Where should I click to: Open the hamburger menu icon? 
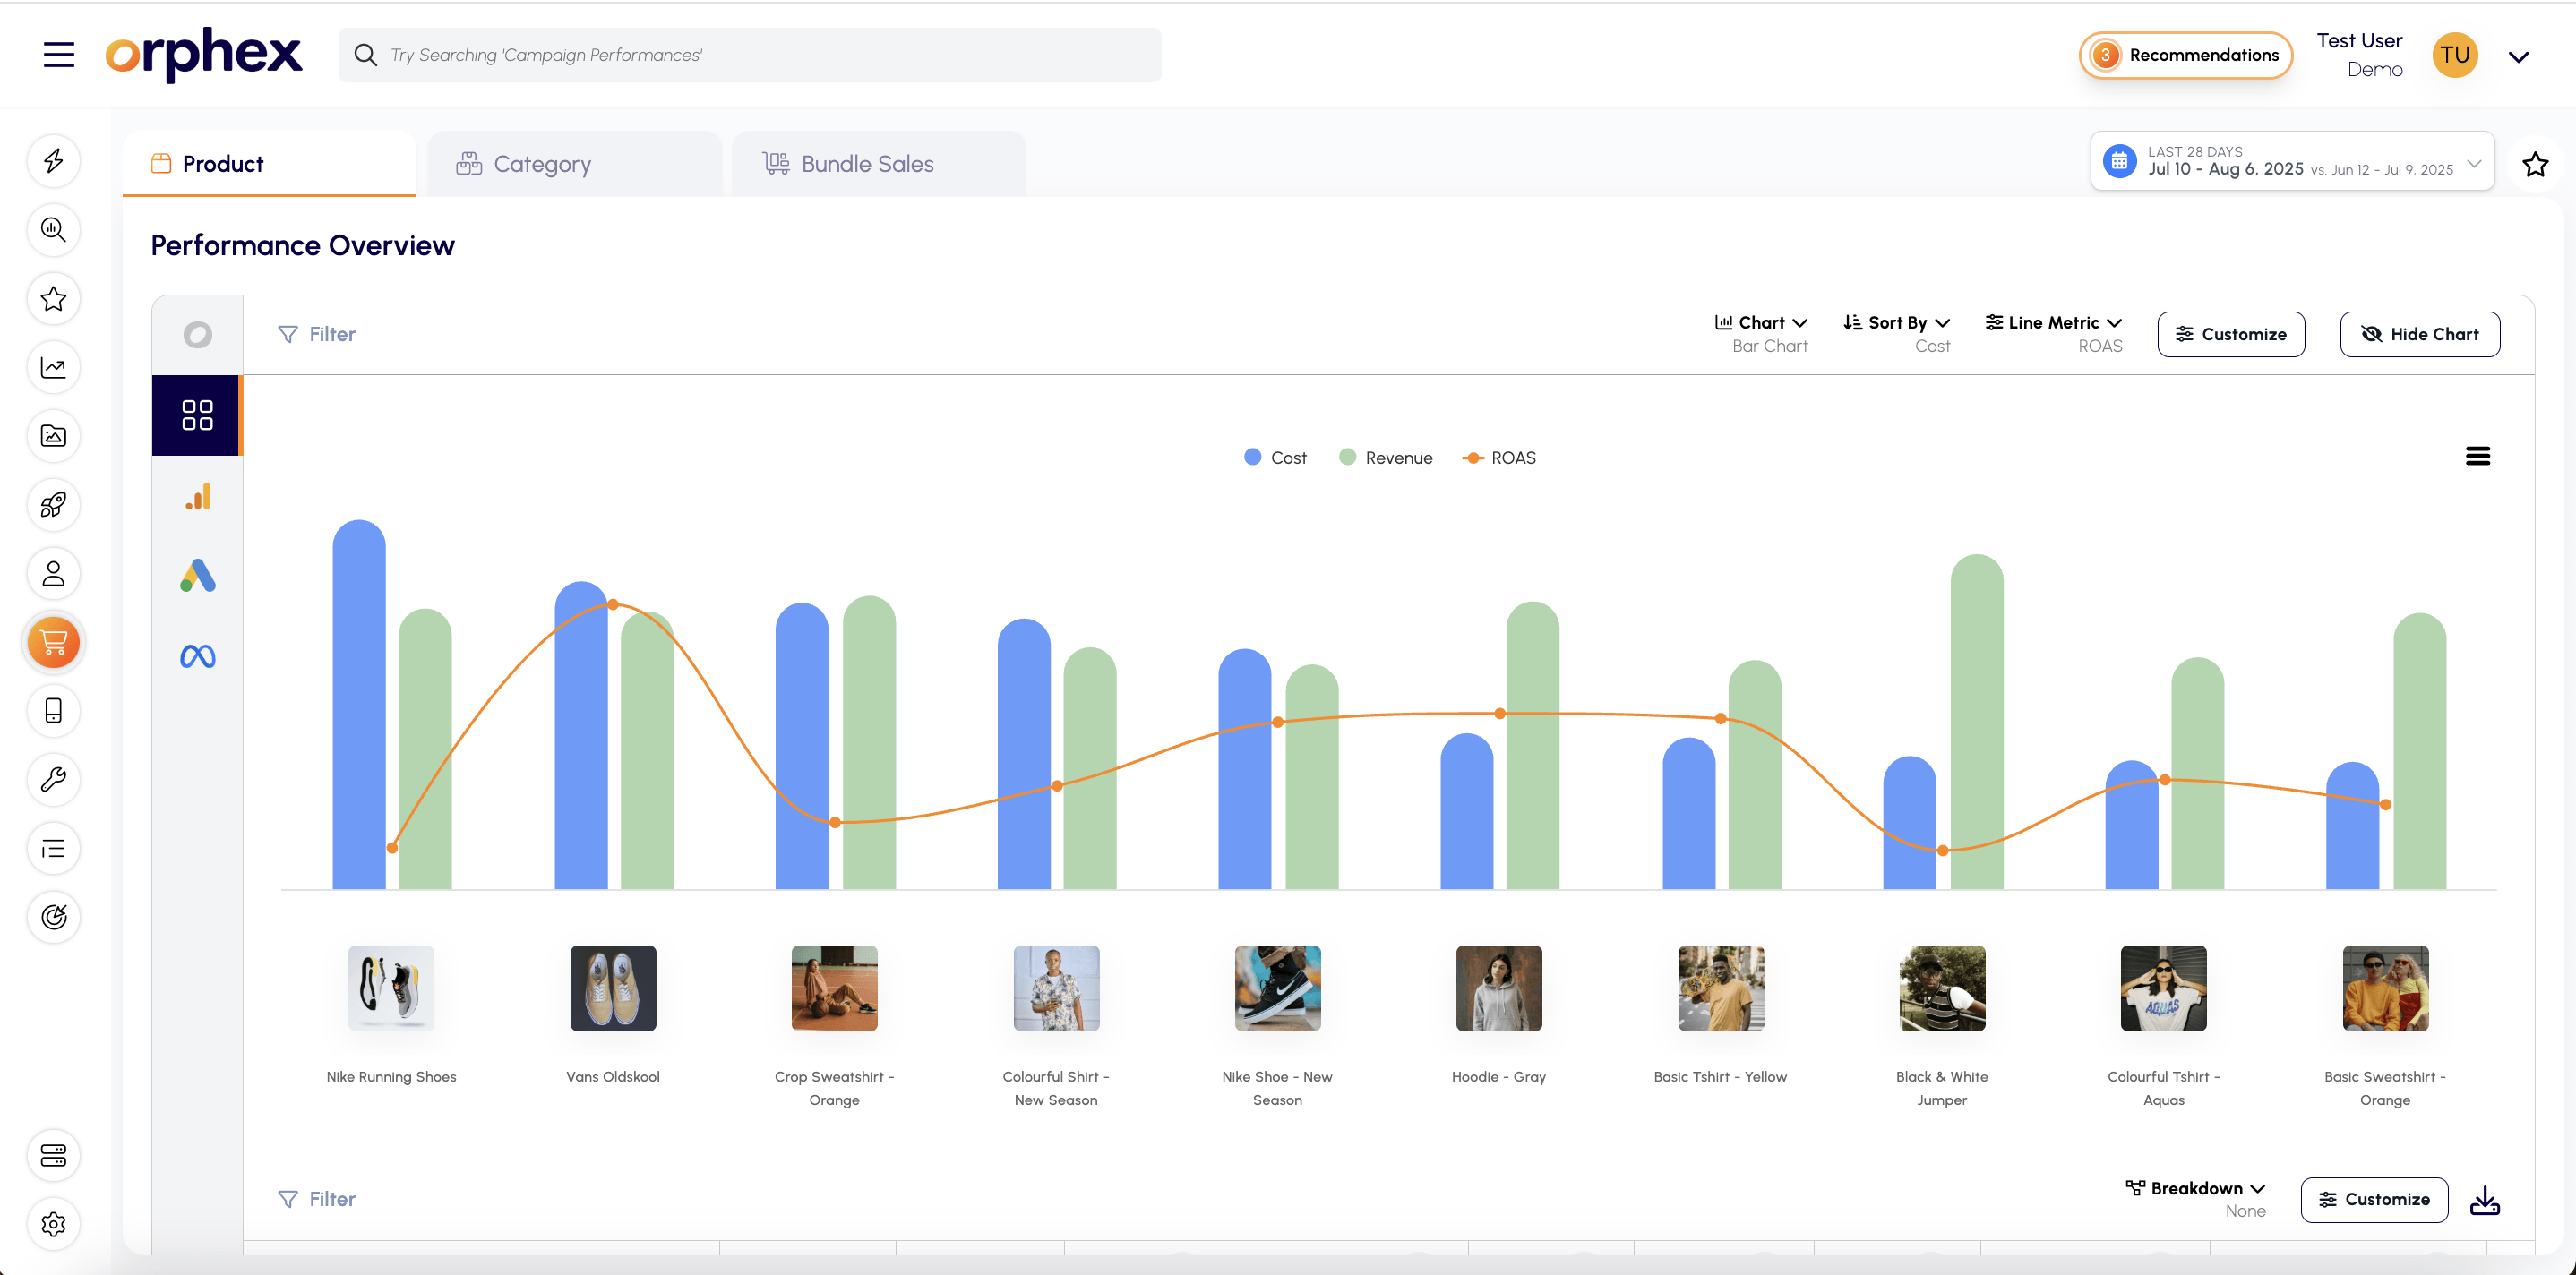59,55
